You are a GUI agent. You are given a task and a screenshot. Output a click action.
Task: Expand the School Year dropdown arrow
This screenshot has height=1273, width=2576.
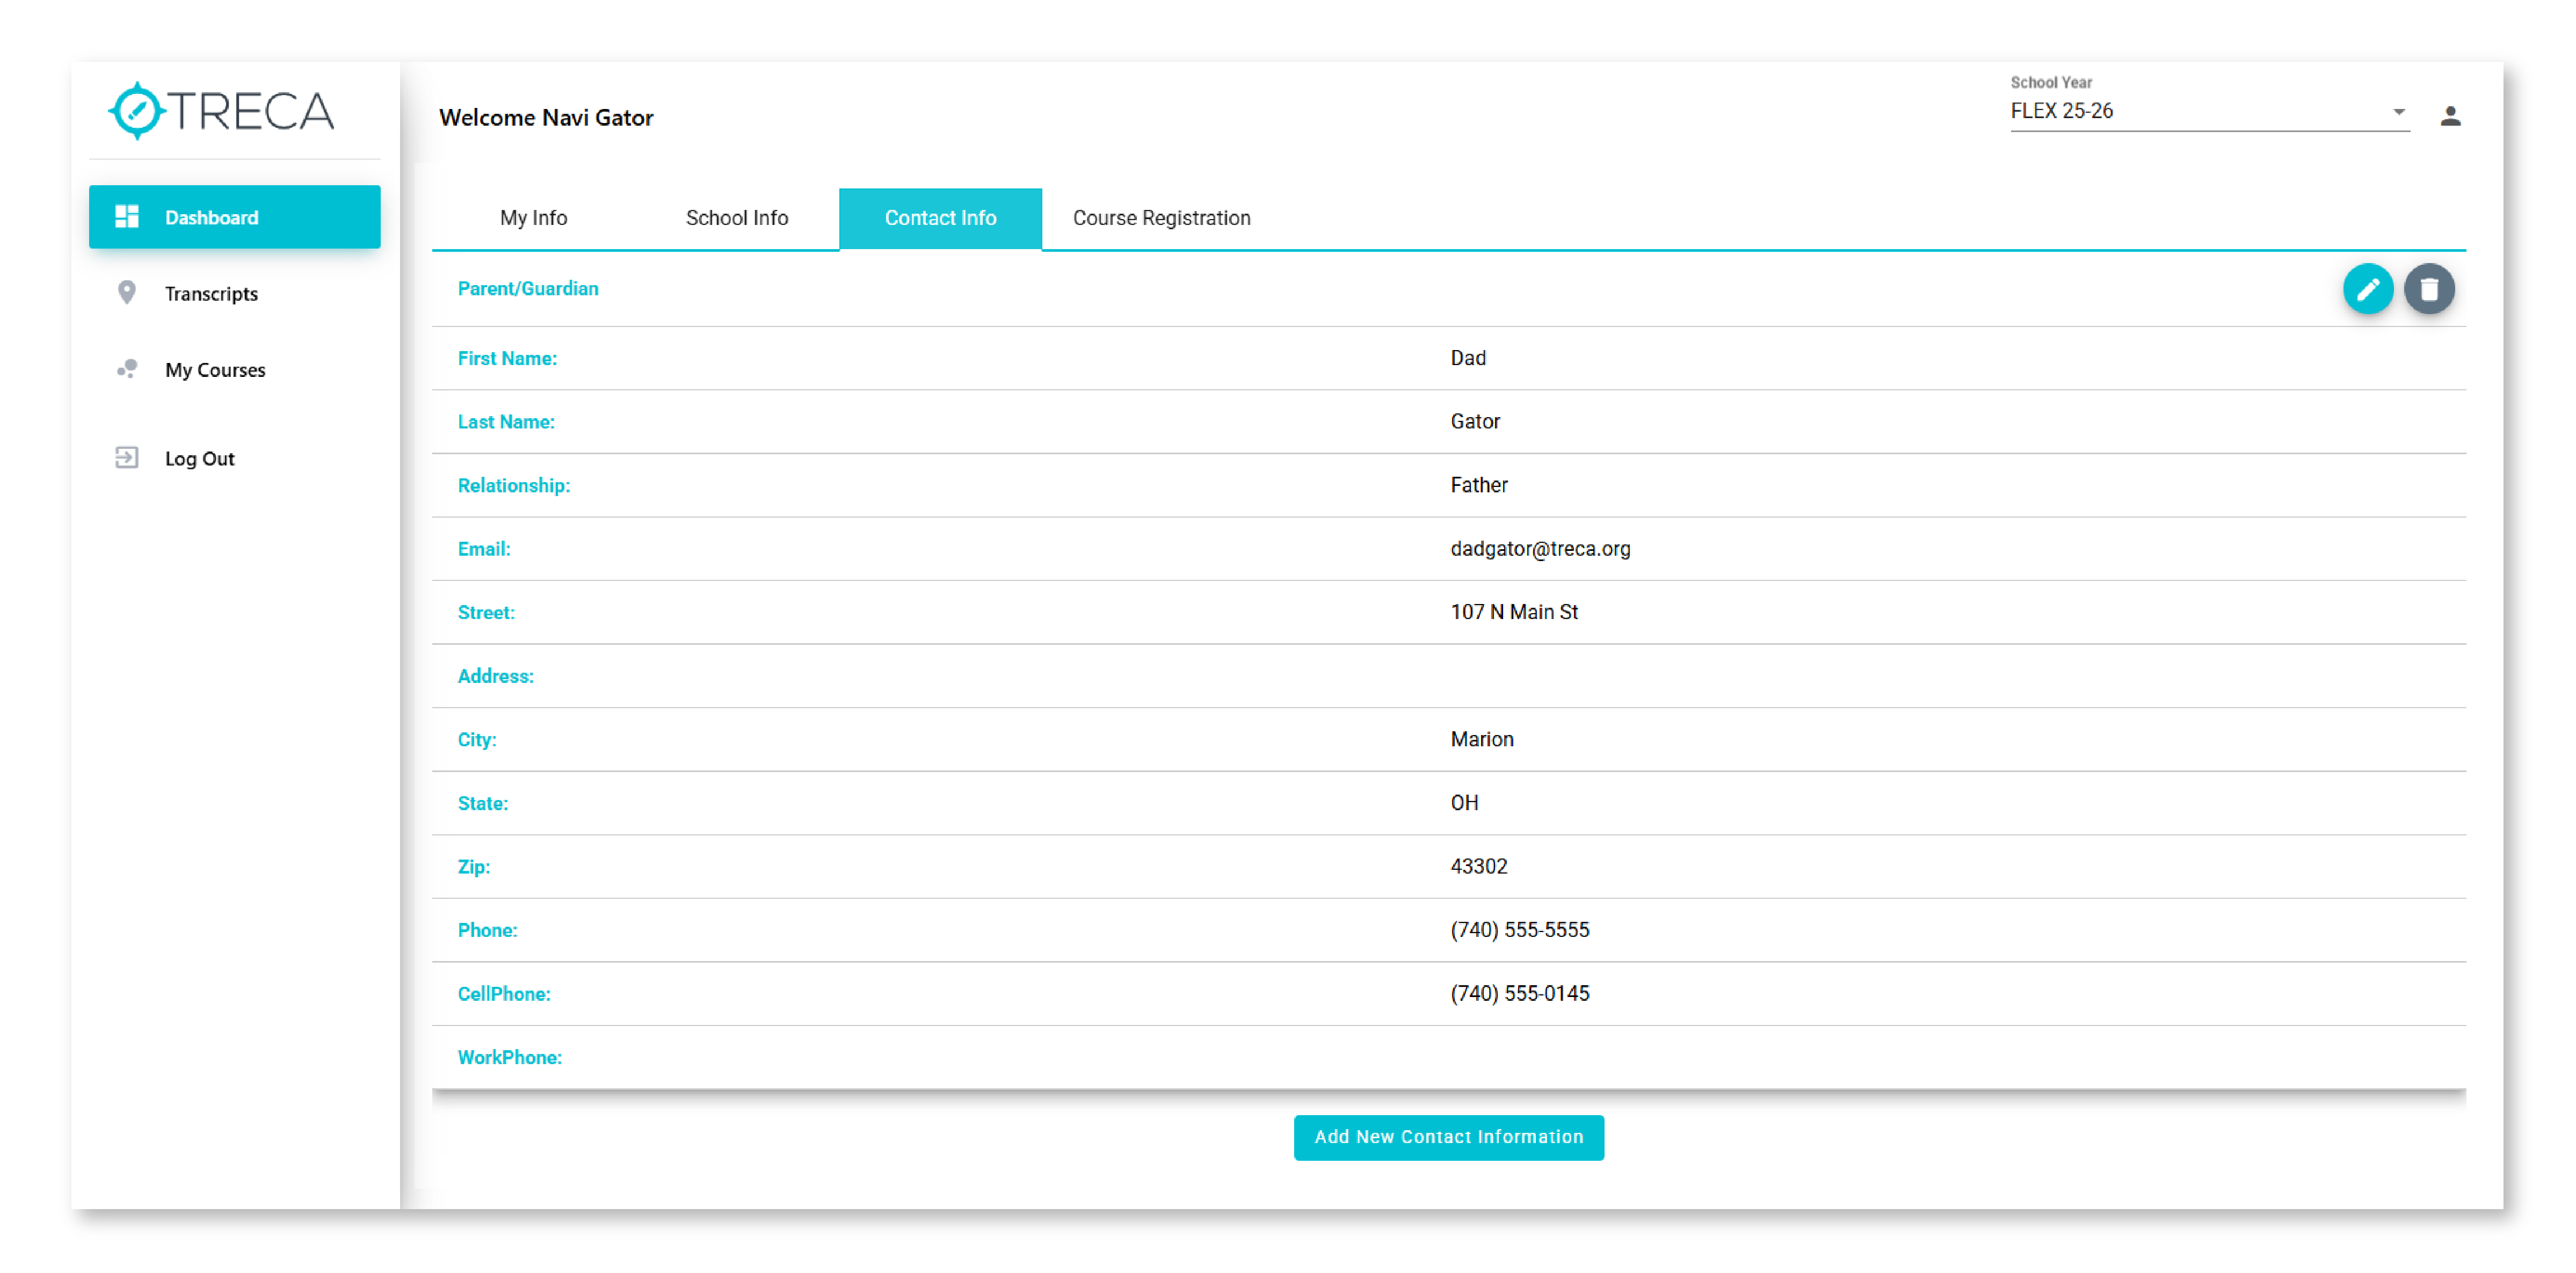2398,112
